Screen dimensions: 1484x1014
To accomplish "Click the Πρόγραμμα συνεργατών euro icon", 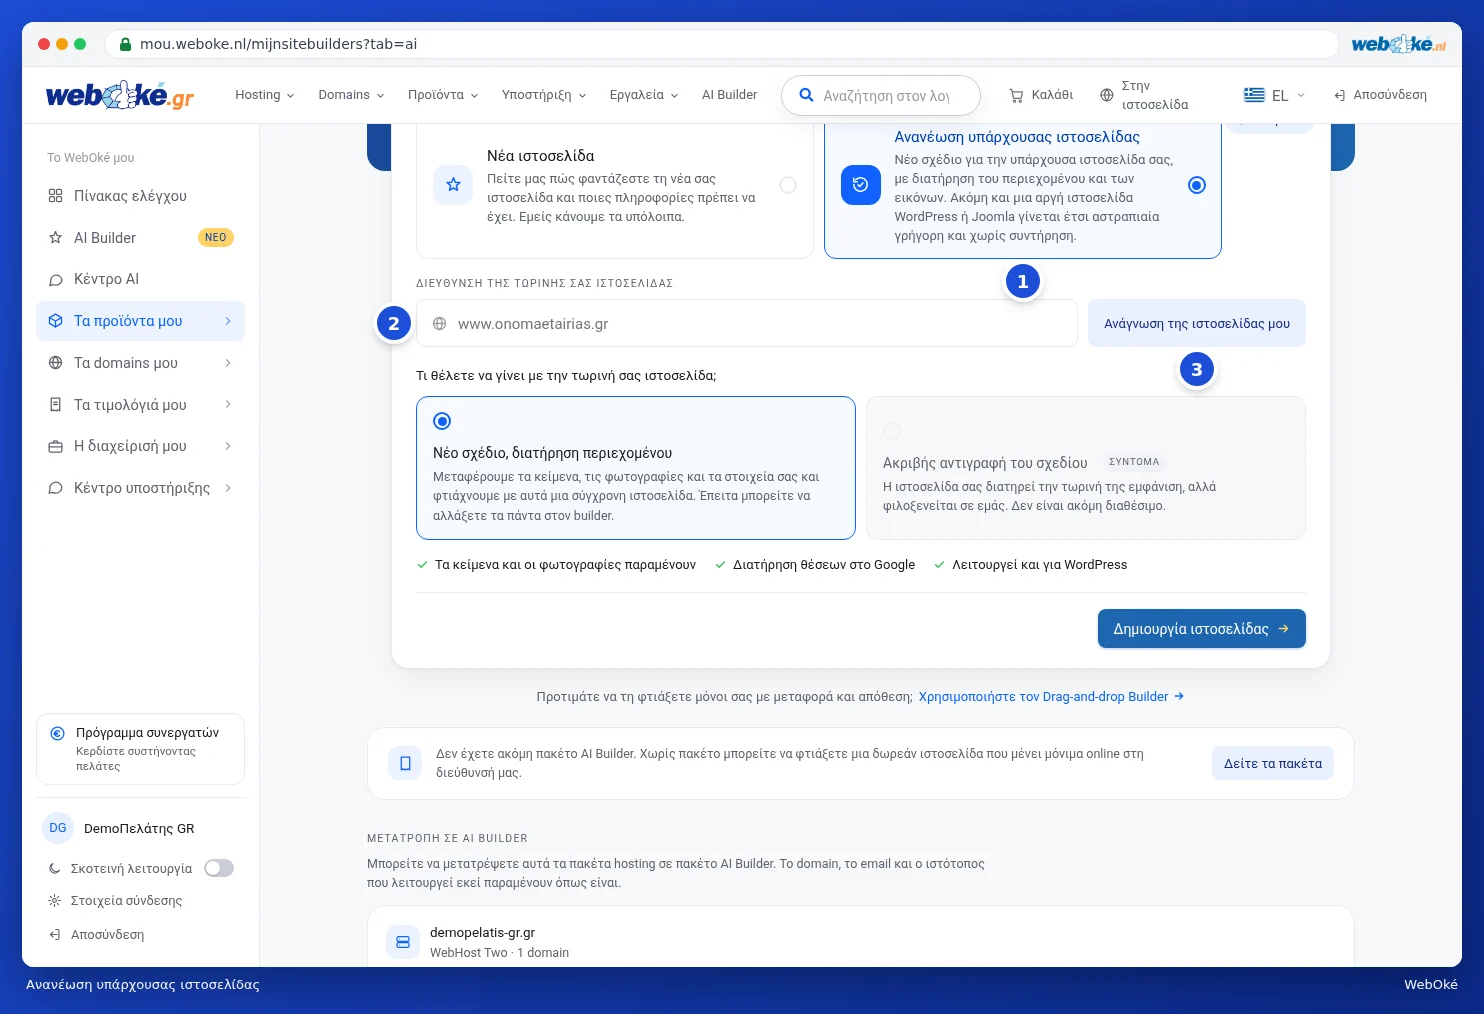I will click(x=58, y=733).
